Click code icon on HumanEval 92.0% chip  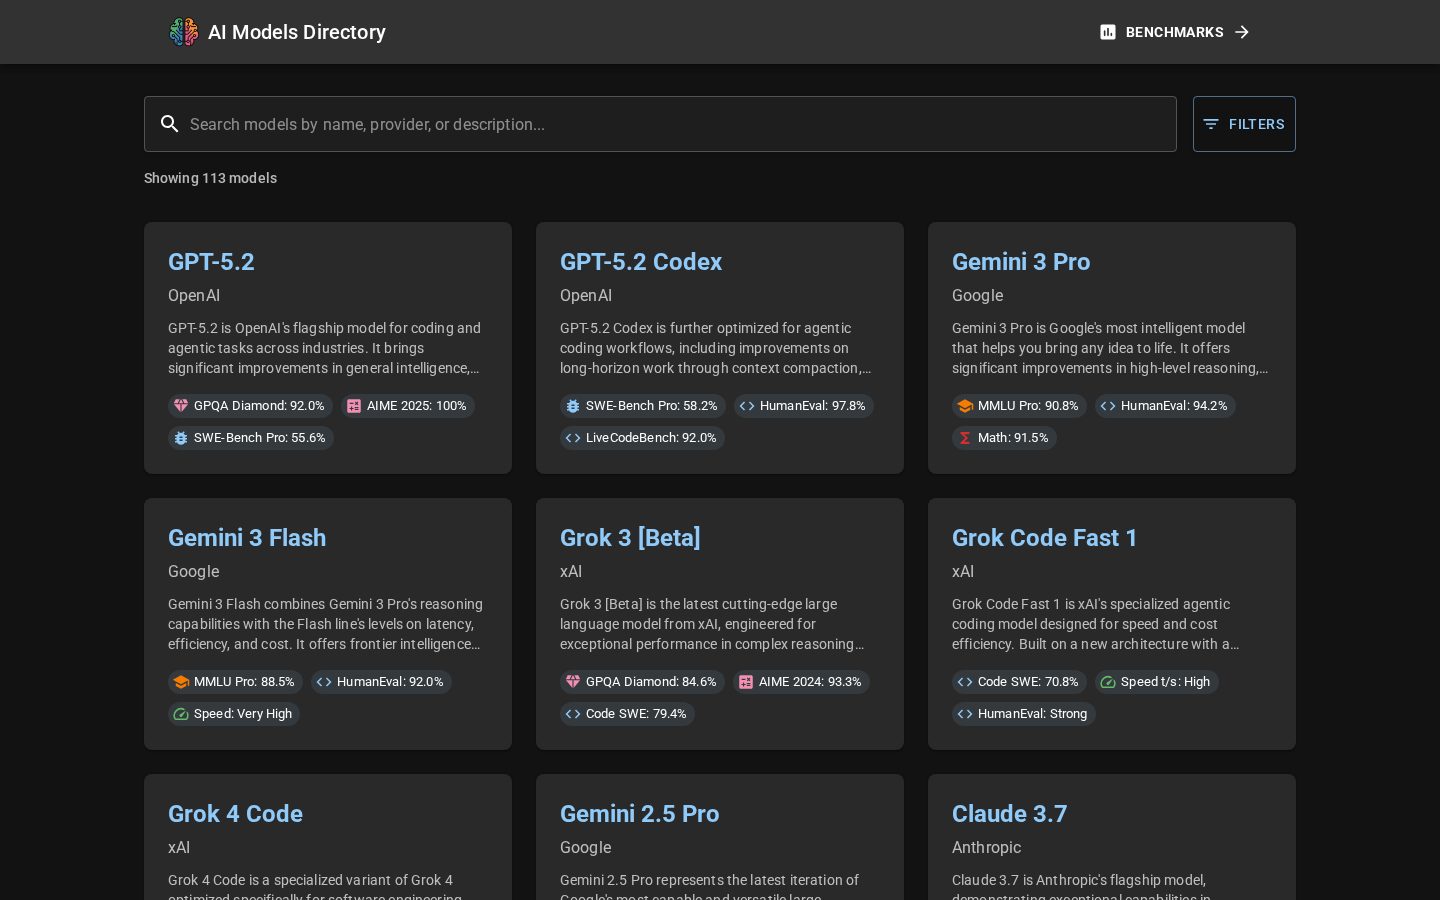[x=324, y=682]
